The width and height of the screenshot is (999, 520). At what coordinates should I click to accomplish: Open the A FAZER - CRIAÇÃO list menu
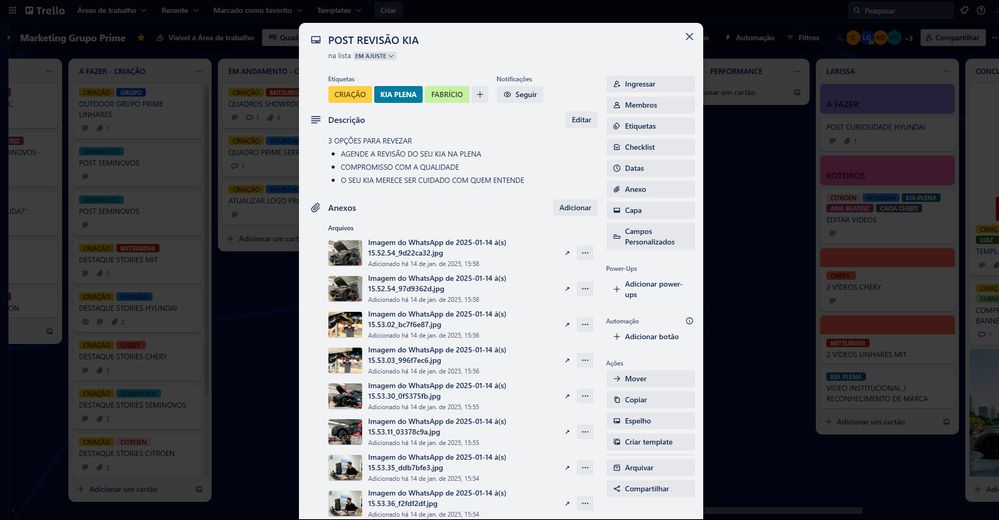(x=199, y=71)
